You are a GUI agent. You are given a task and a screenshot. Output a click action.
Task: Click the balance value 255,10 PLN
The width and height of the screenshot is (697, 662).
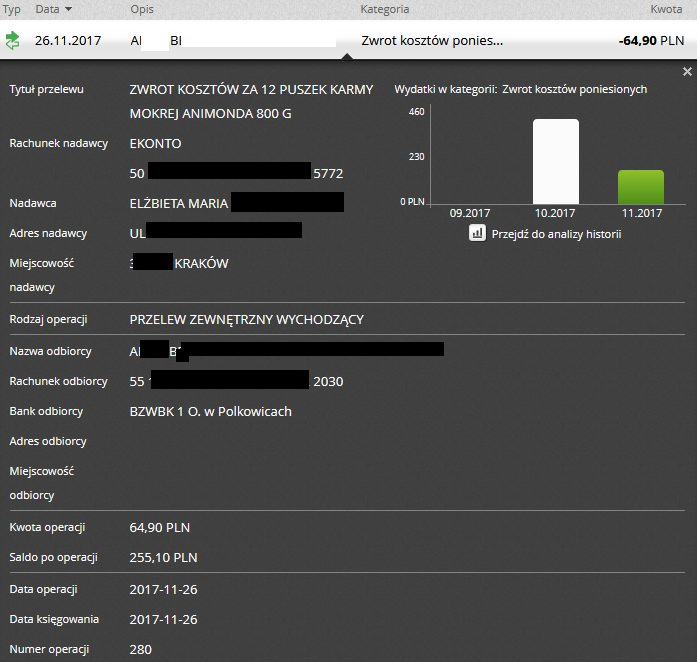click(163, 557)
